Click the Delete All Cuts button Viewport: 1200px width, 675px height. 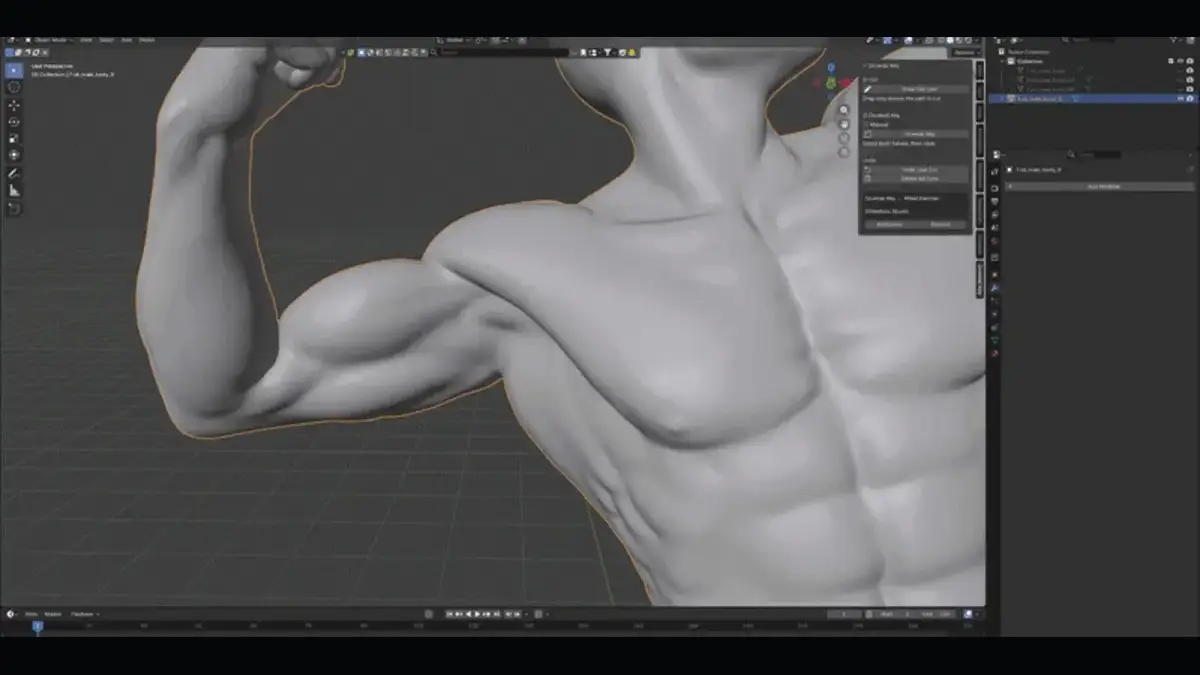916,178
